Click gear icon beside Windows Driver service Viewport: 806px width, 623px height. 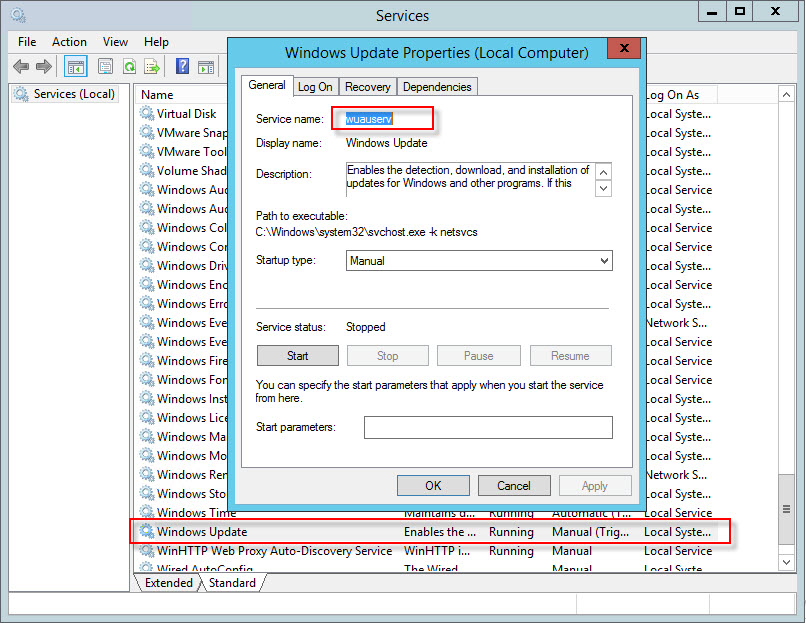pos(147,265)
